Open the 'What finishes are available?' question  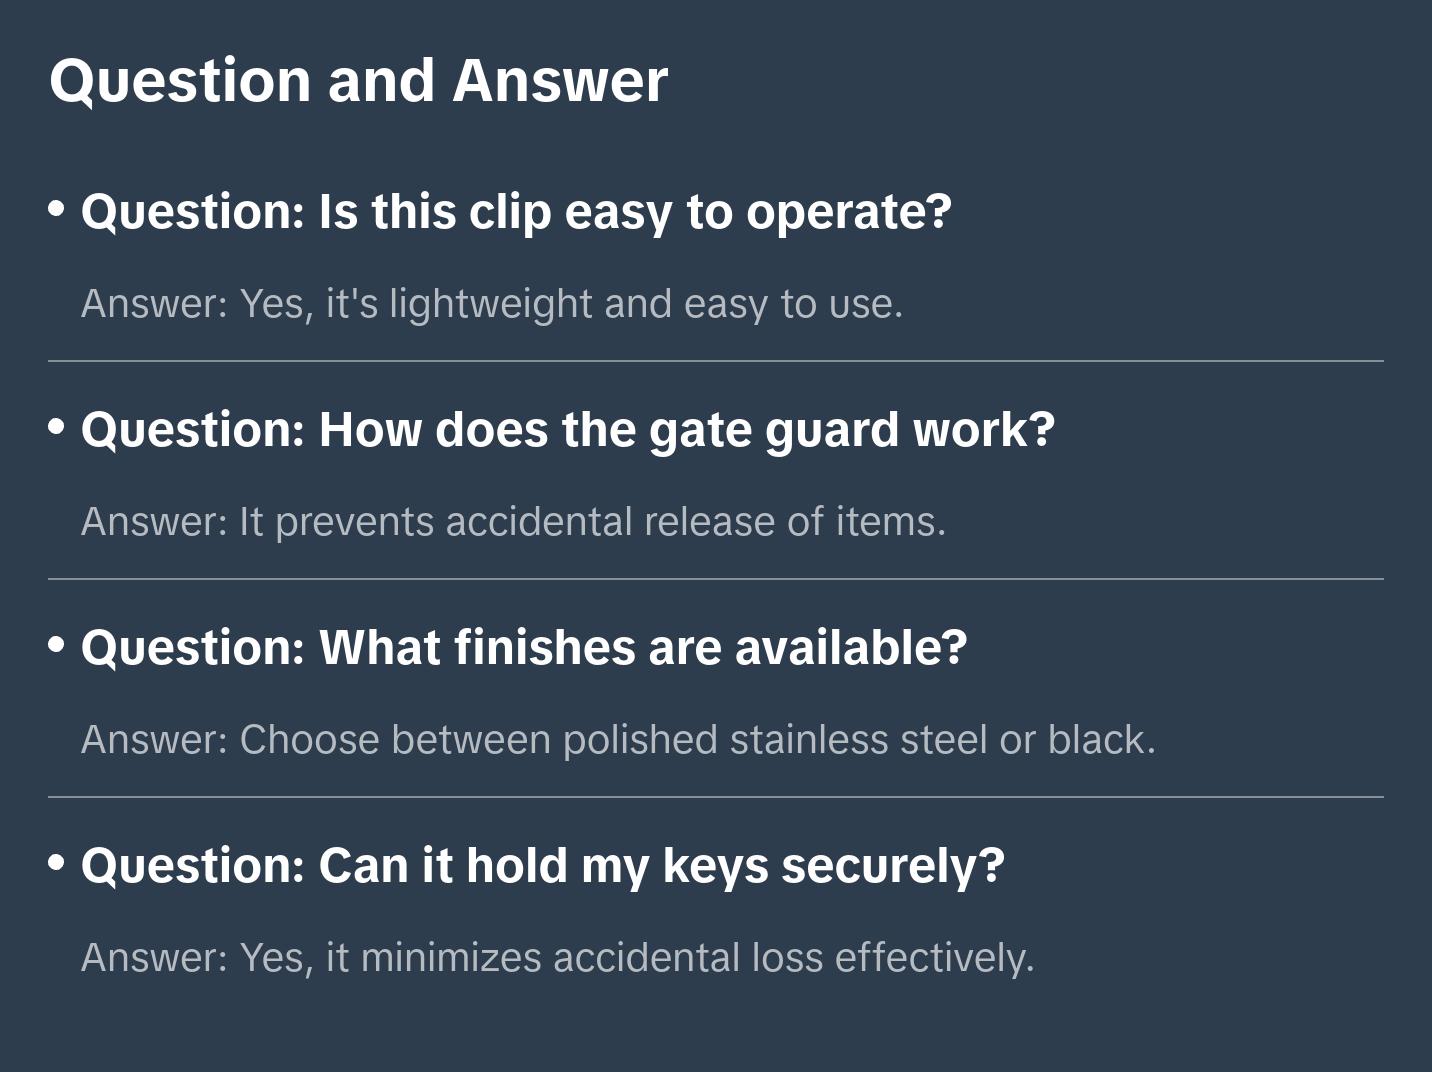pos(524,648)
